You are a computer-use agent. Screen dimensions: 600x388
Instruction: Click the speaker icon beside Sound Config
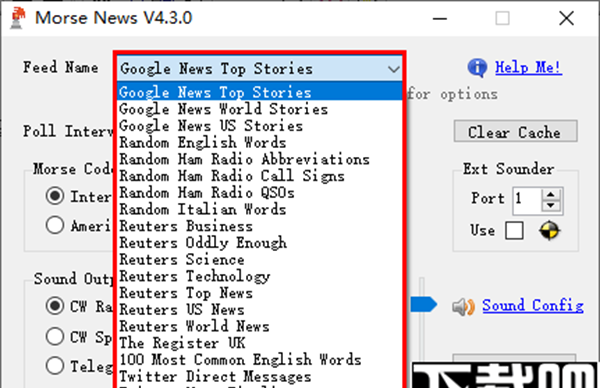463,306
